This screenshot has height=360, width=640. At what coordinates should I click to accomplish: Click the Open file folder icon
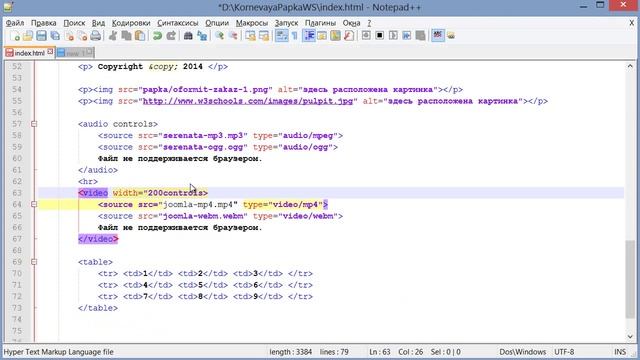(x=28, y=36)
